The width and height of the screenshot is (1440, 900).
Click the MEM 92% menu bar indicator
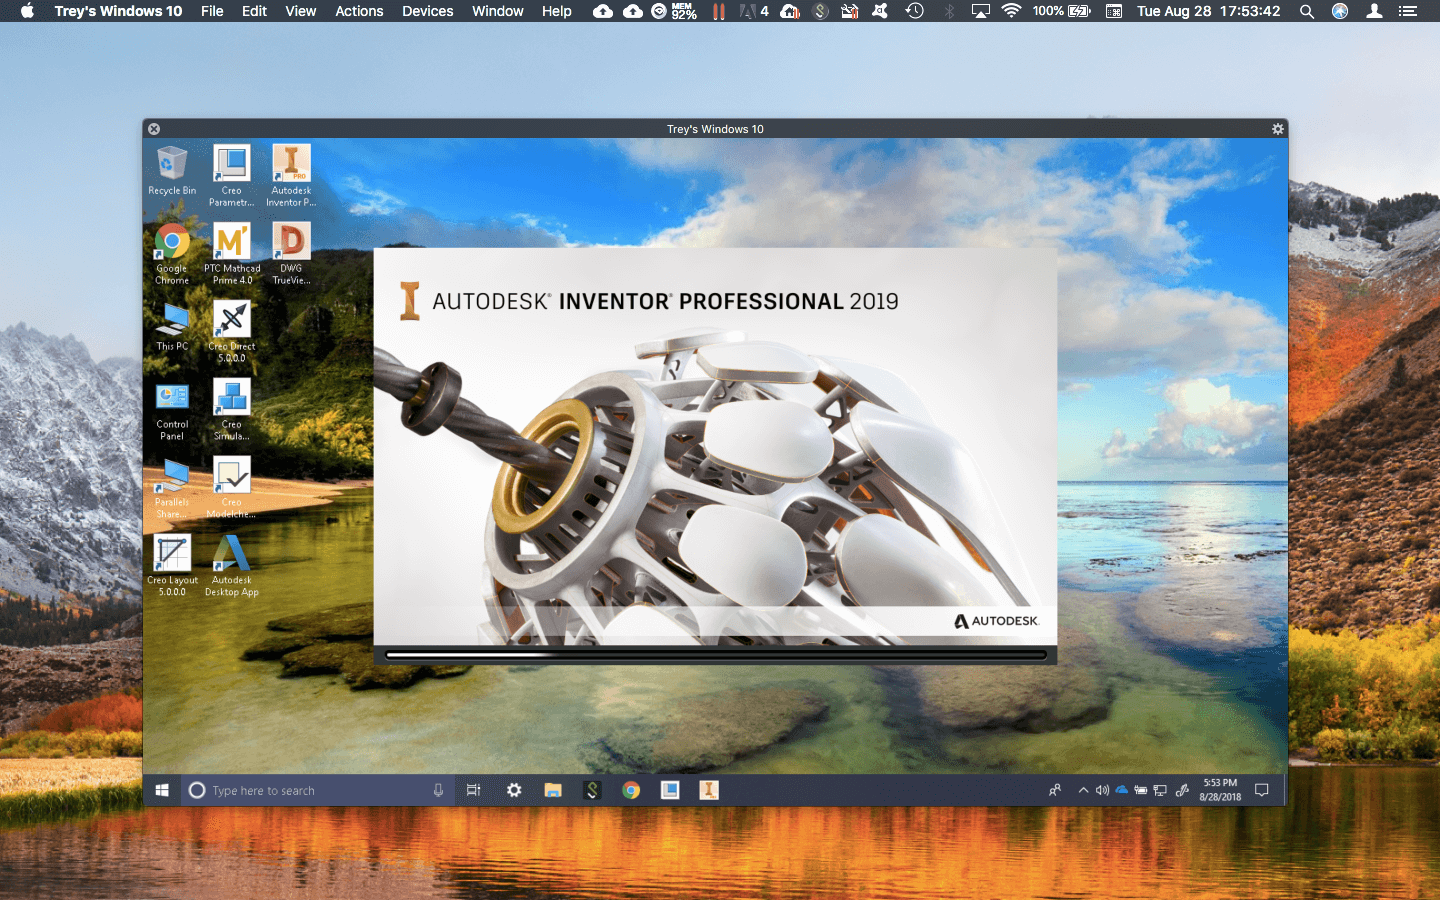point(684,11)
